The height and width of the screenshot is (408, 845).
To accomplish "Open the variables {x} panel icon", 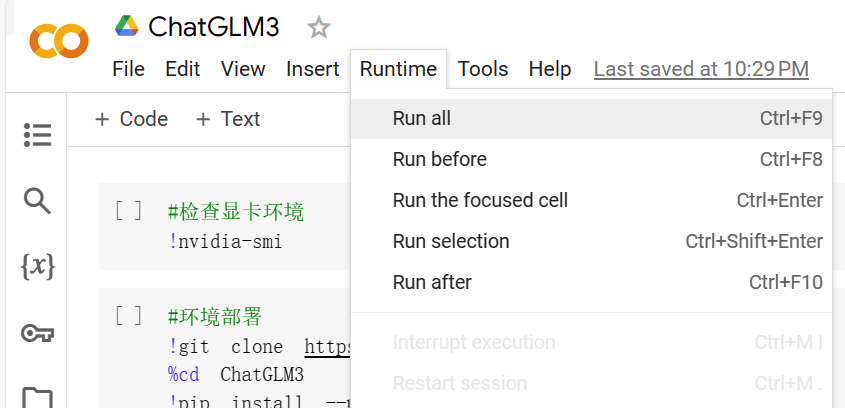I will coord(38,267).
